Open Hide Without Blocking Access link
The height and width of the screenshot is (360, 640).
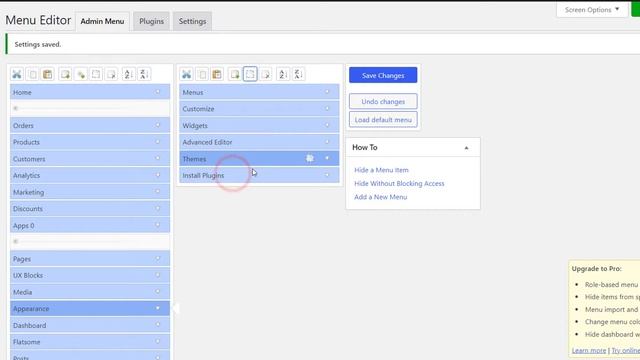[x=399, y=183]
